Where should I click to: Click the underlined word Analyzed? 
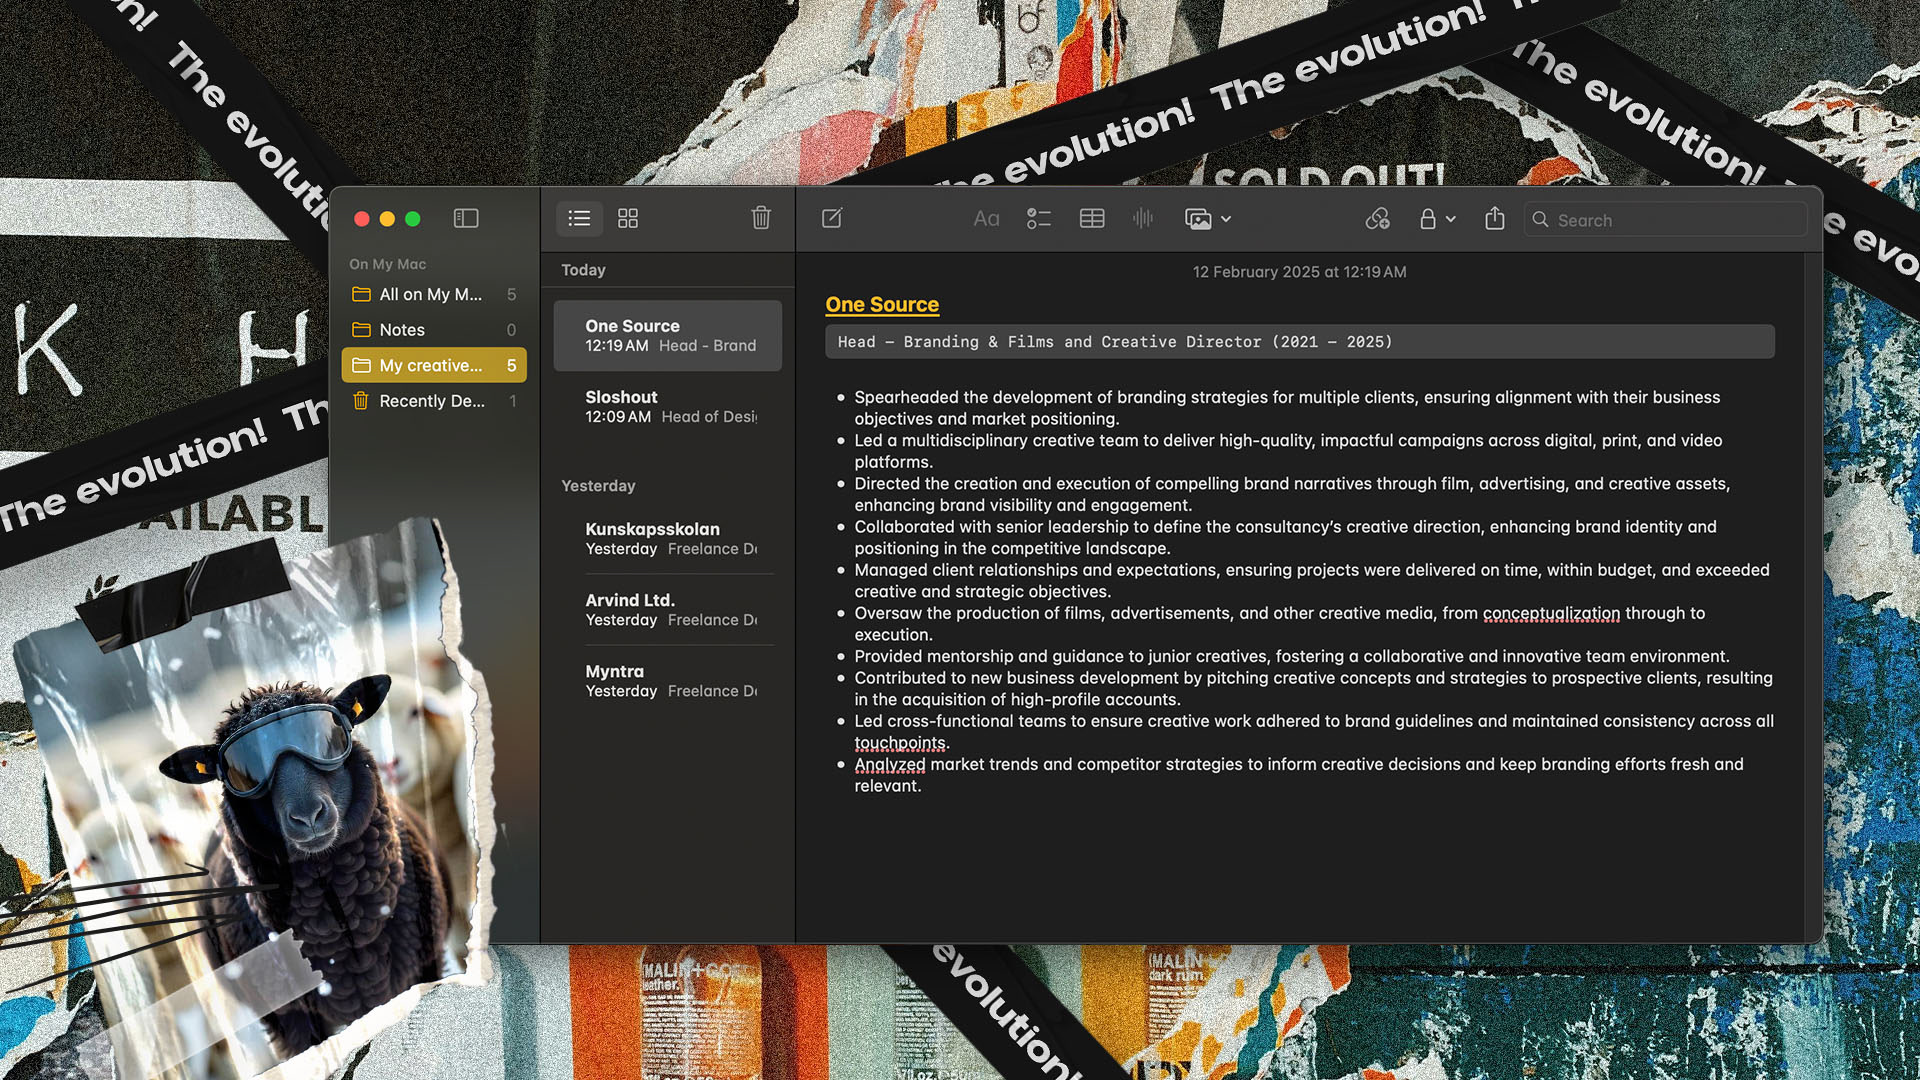890,764
